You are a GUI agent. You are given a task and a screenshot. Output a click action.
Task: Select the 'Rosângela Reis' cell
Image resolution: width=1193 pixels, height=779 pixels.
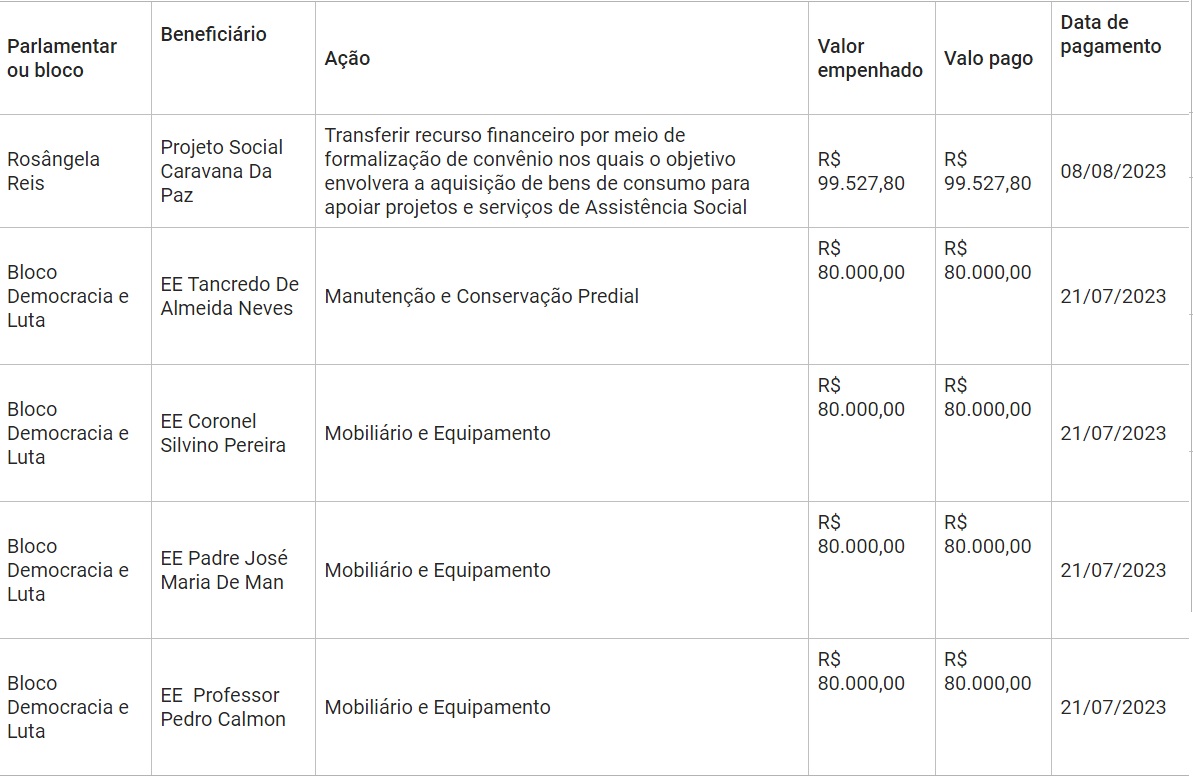[x=53, y=171]
